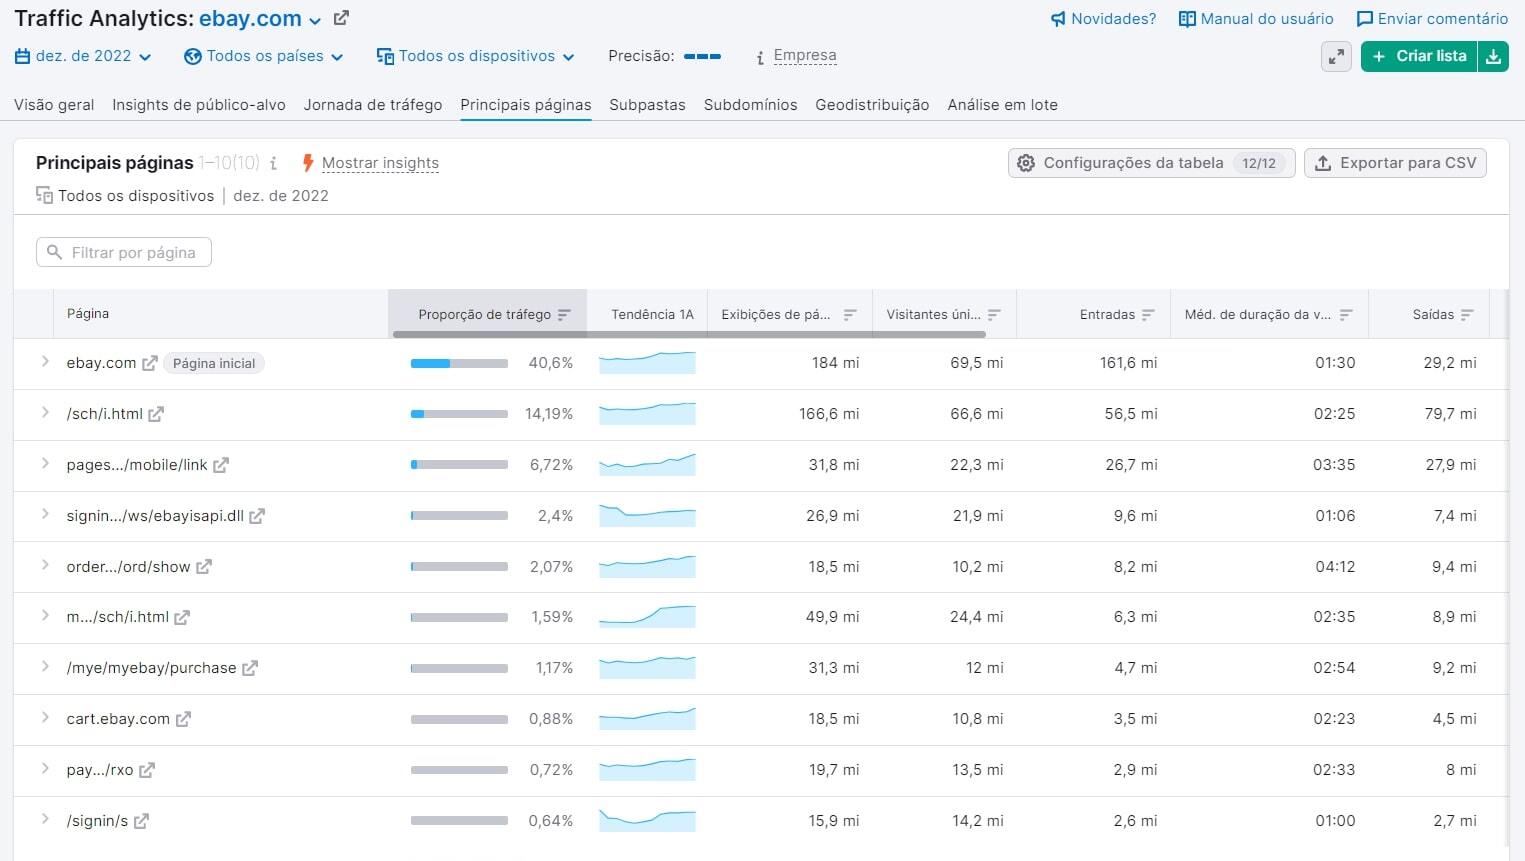The image size is (1525, 861).
Task: Click the green download icon beside Criar lista
Action: click(x=1493, y=57)
